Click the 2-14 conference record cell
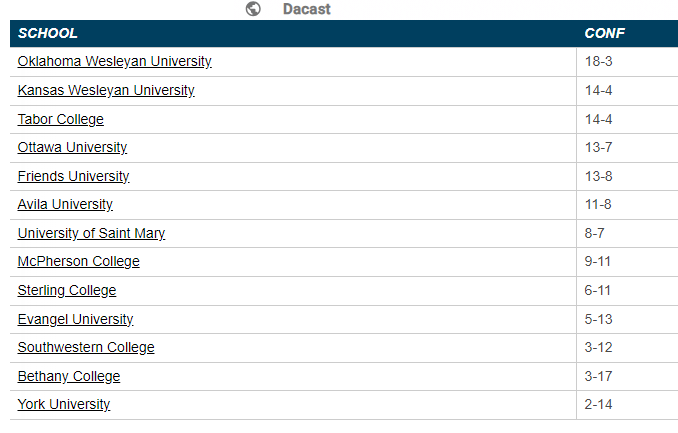The width and height of the screenshot is (678, 433). coord(598,405)
